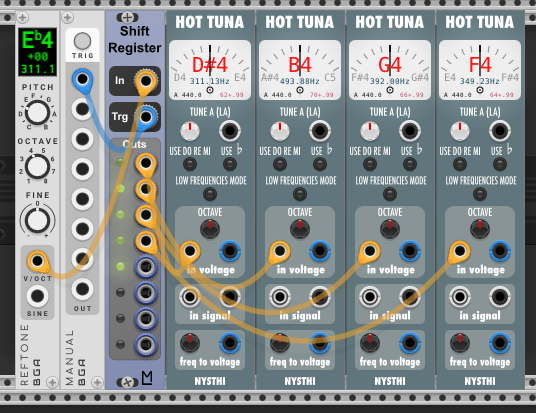Click the G4 tuner display
This screenshot has width=536, height=413.
point(390,70)
